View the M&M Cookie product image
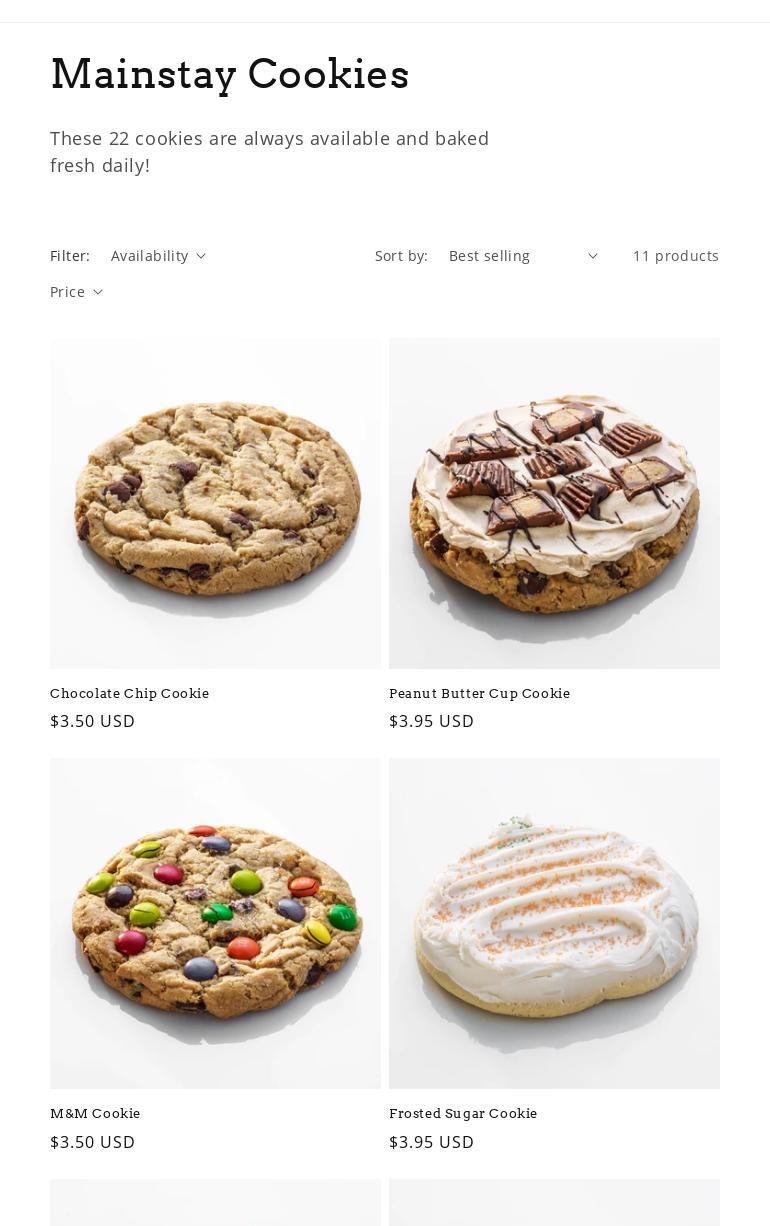The image size is (770, 1226). (215, 923)
